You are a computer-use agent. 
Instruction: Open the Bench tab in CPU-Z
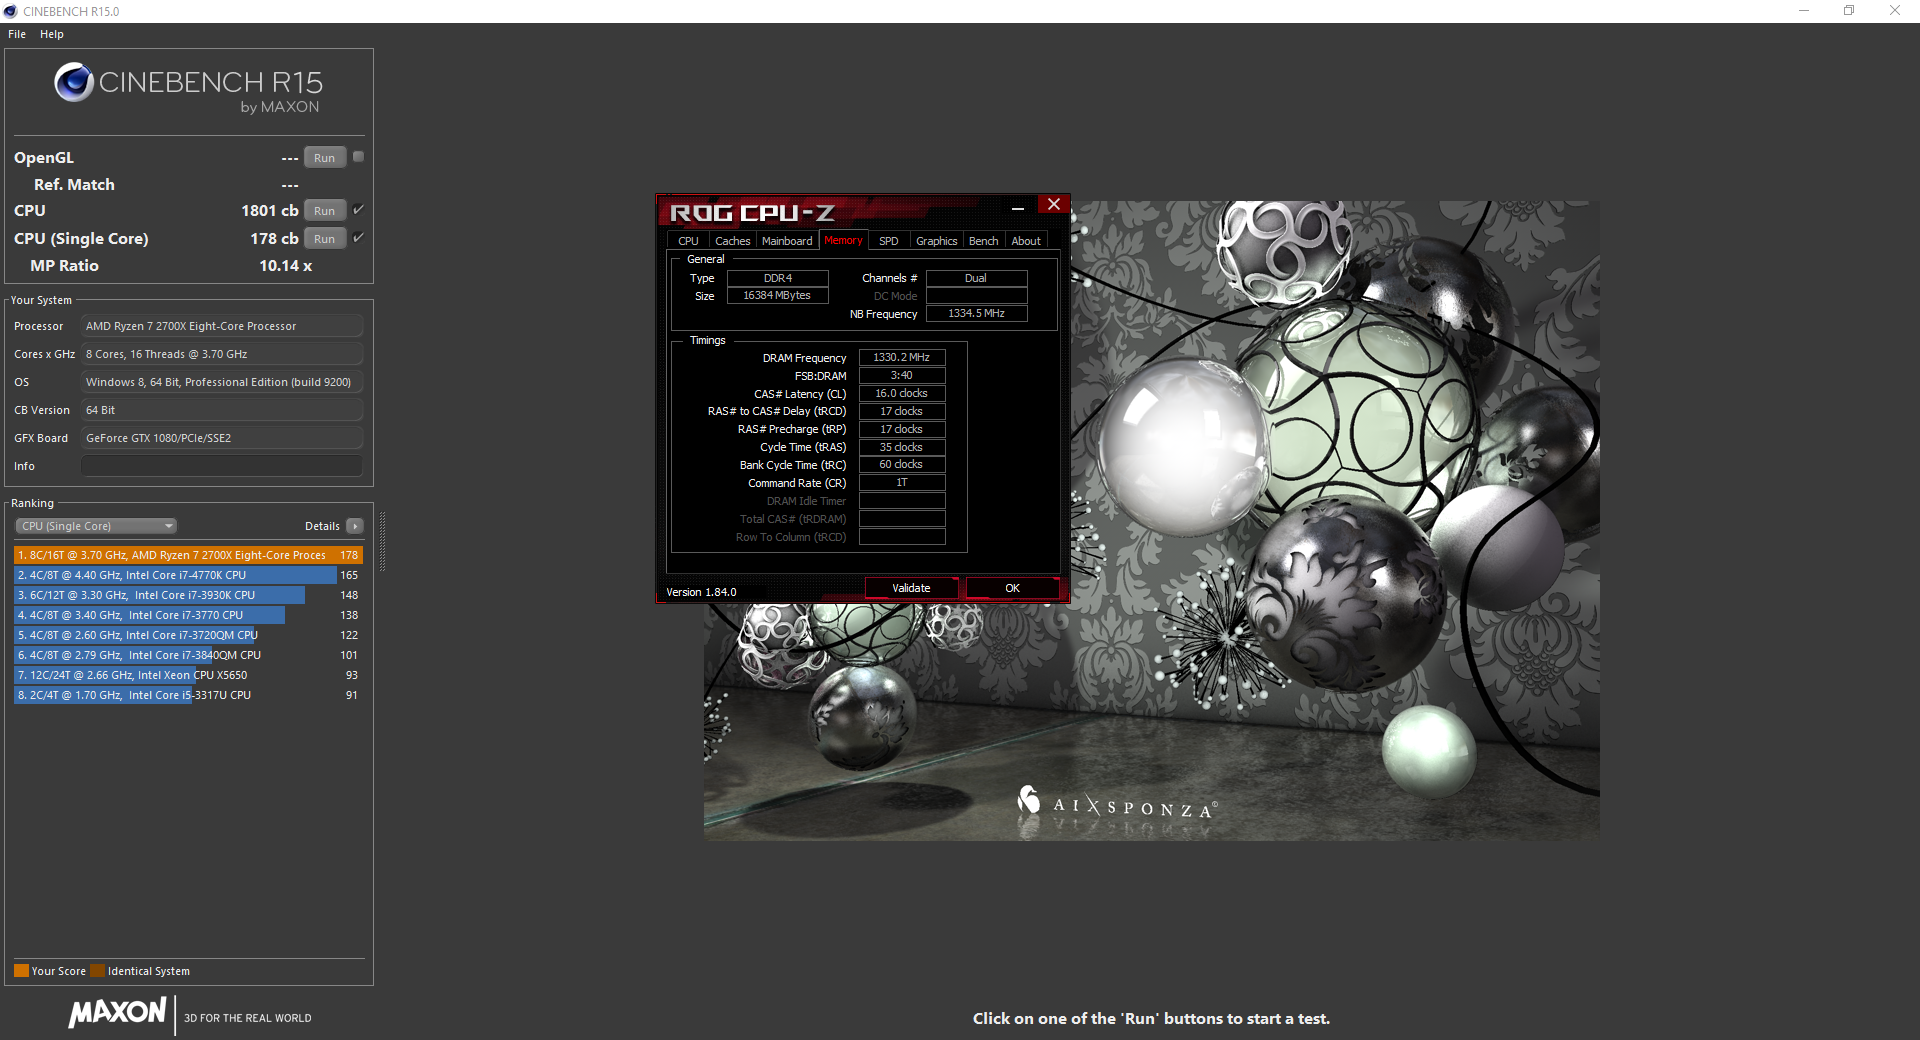pos(984,241)
